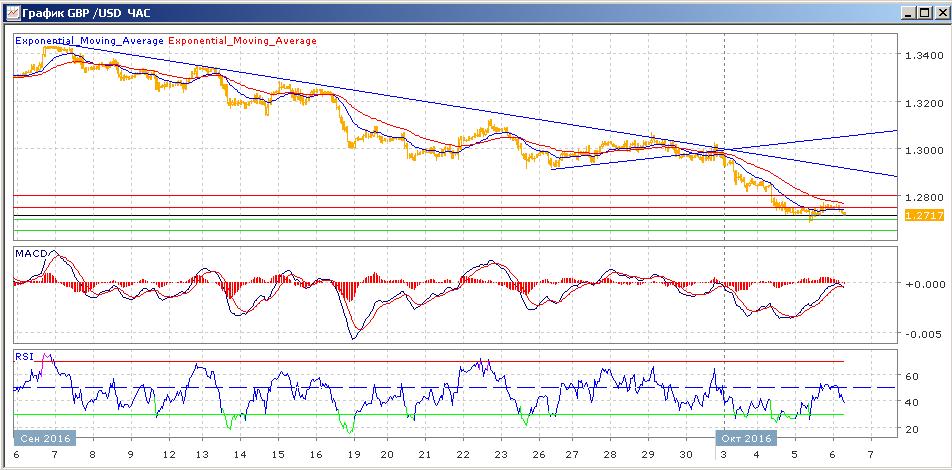Click the window title 'График GBP /USD ЧАС'
The width and height of the screenshot is (952, 470).
coord(85,12)
